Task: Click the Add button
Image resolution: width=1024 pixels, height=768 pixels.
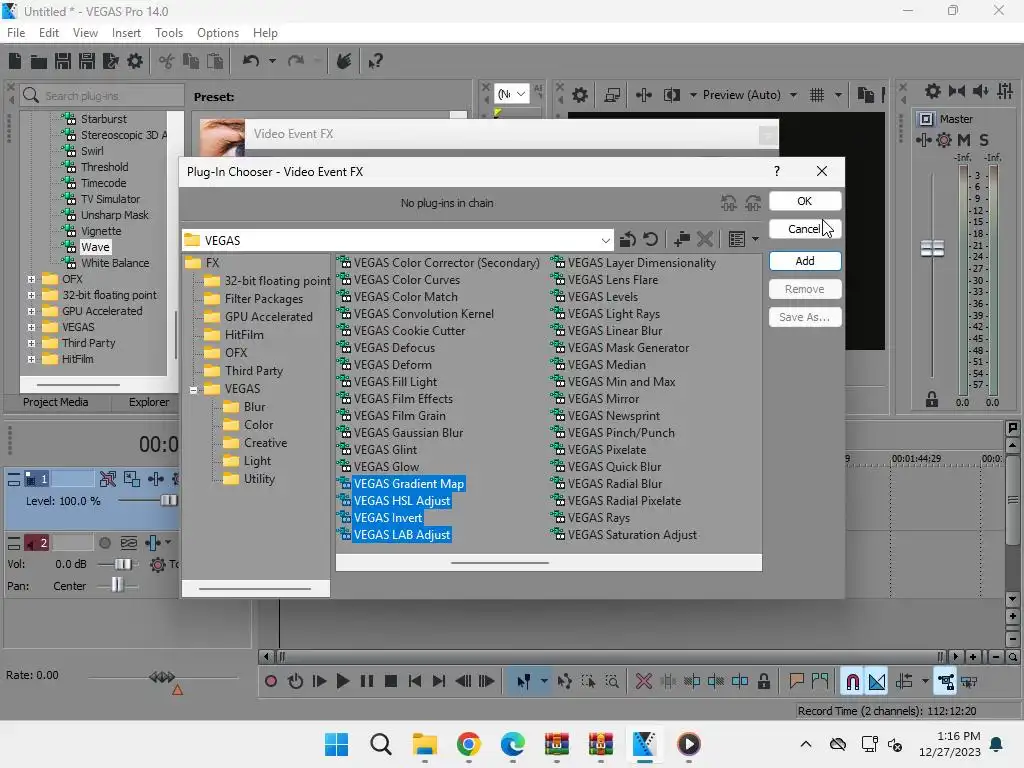Action: pos(805,261)
